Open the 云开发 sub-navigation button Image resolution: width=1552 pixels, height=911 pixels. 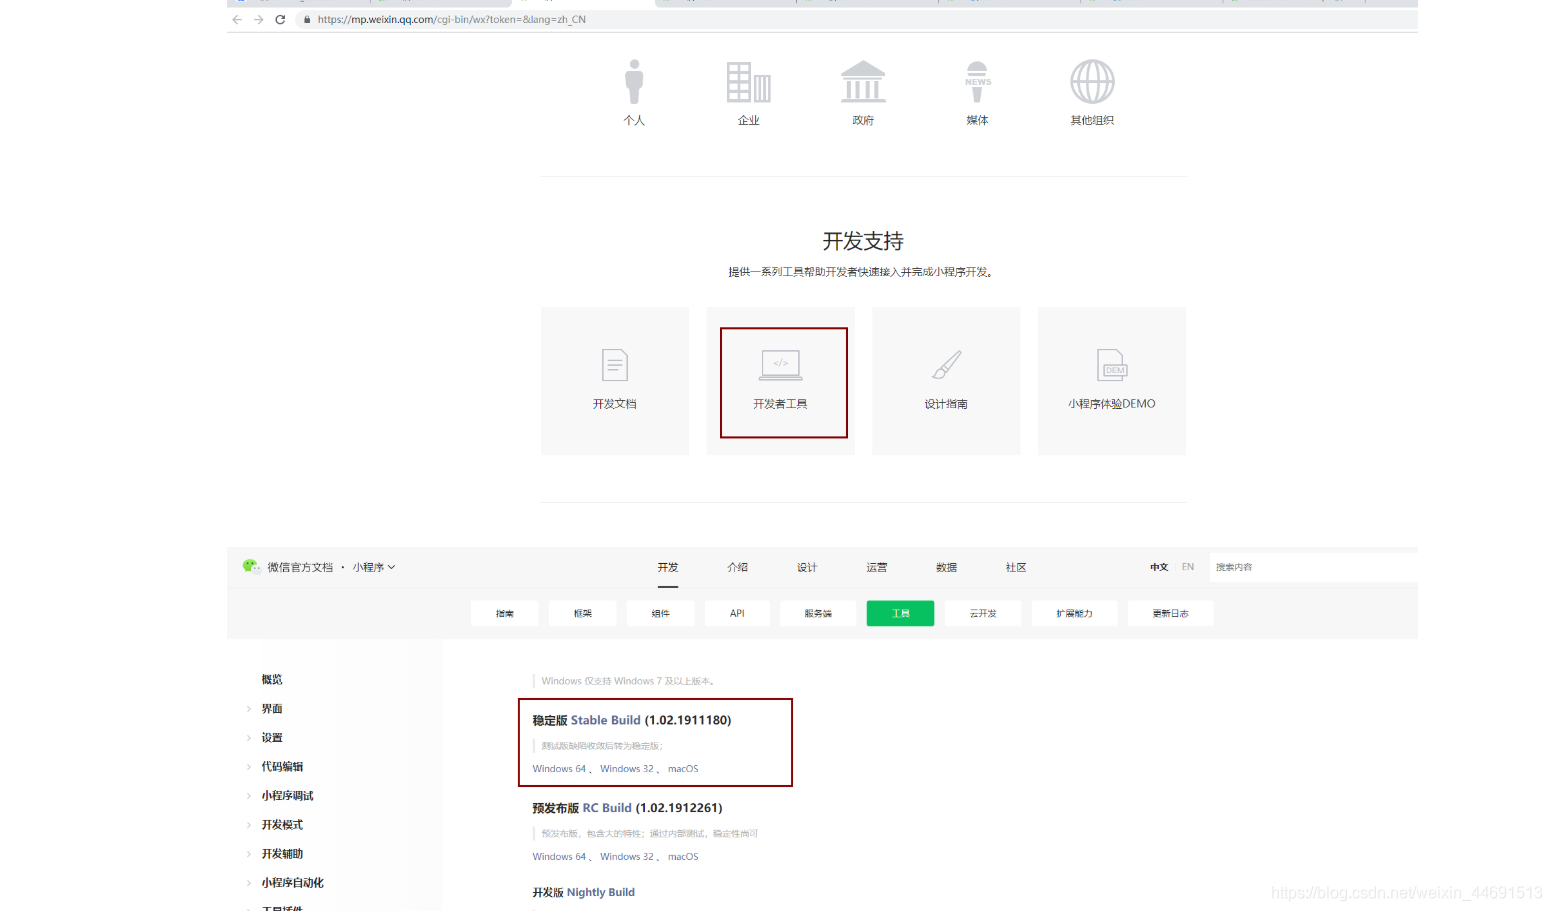point(983,613)
